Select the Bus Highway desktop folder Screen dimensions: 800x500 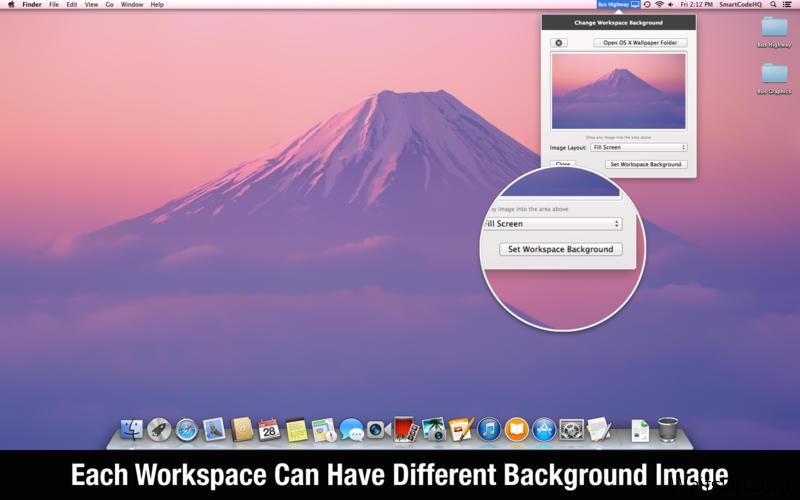[774, 32]
